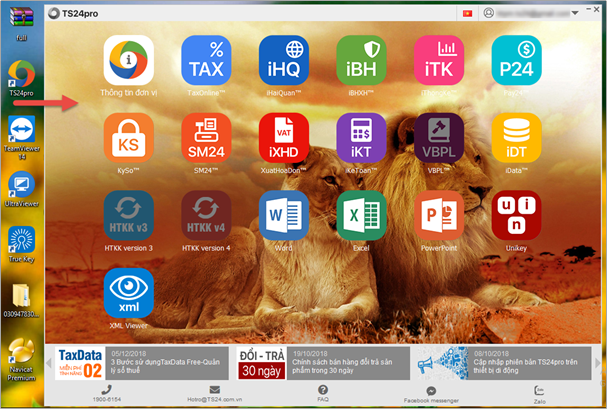Screen dimensions: 607x409
Task: Launch TaxOnline app icon
Action: coord(206,60)
